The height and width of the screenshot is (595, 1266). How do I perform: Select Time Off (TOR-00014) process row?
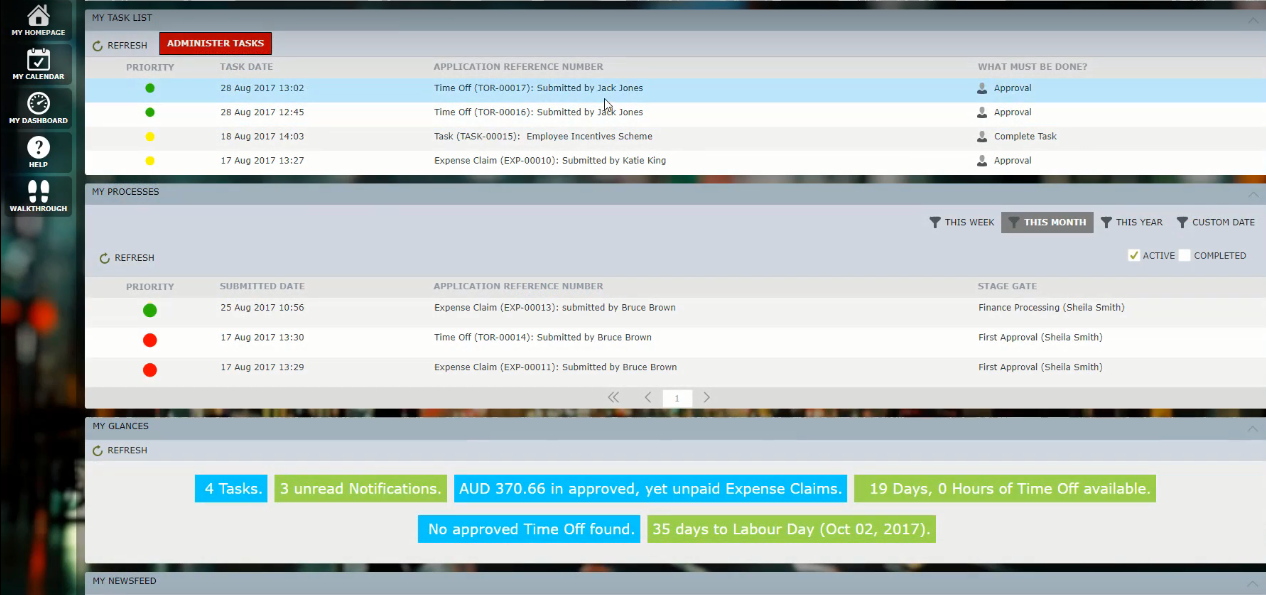click(x=675, y=340)
